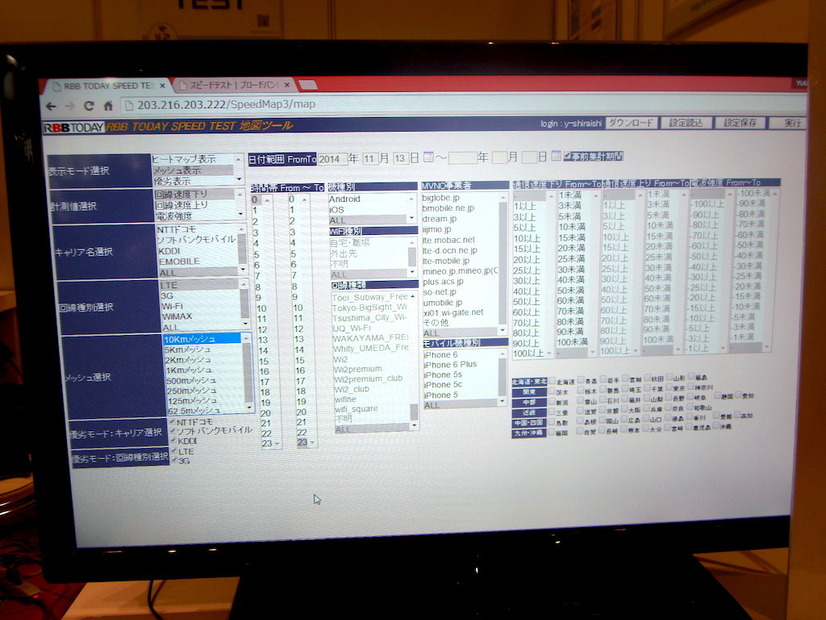826x620 pixels.
Task: Click the MVNO事業者 list scrollbar
Action: point(502,263)
